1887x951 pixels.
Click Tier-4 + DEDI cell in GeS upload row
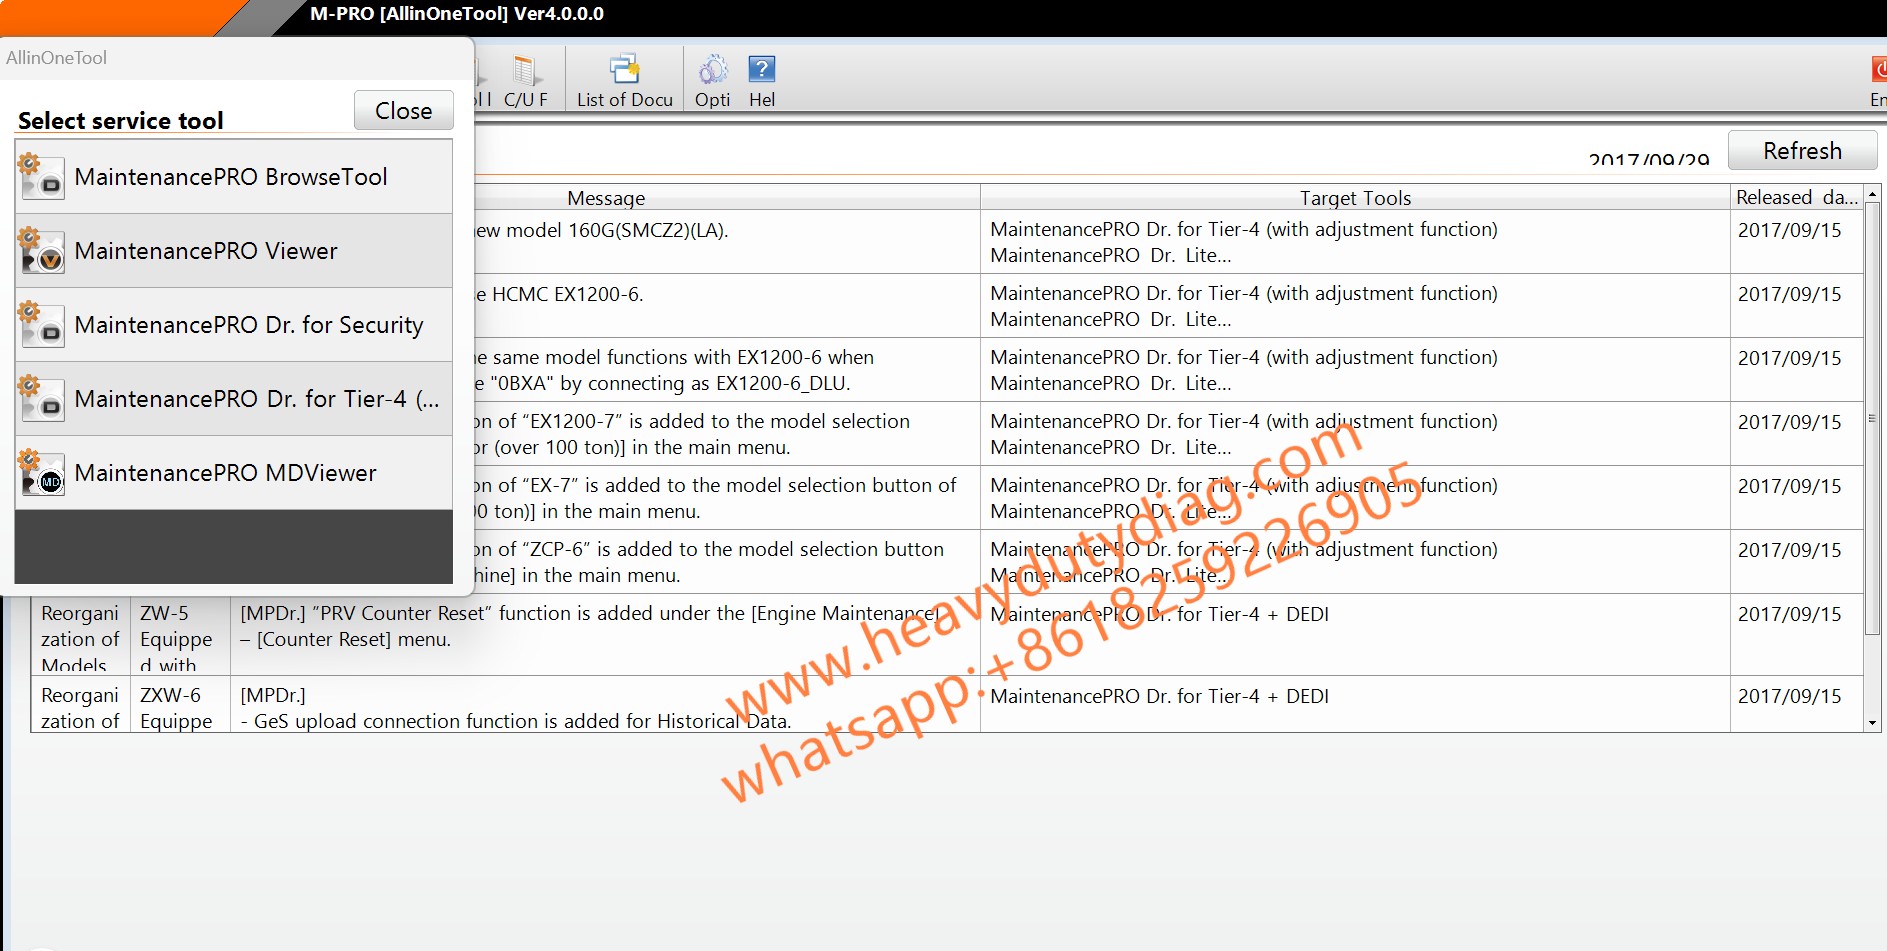pos(1355,705)
